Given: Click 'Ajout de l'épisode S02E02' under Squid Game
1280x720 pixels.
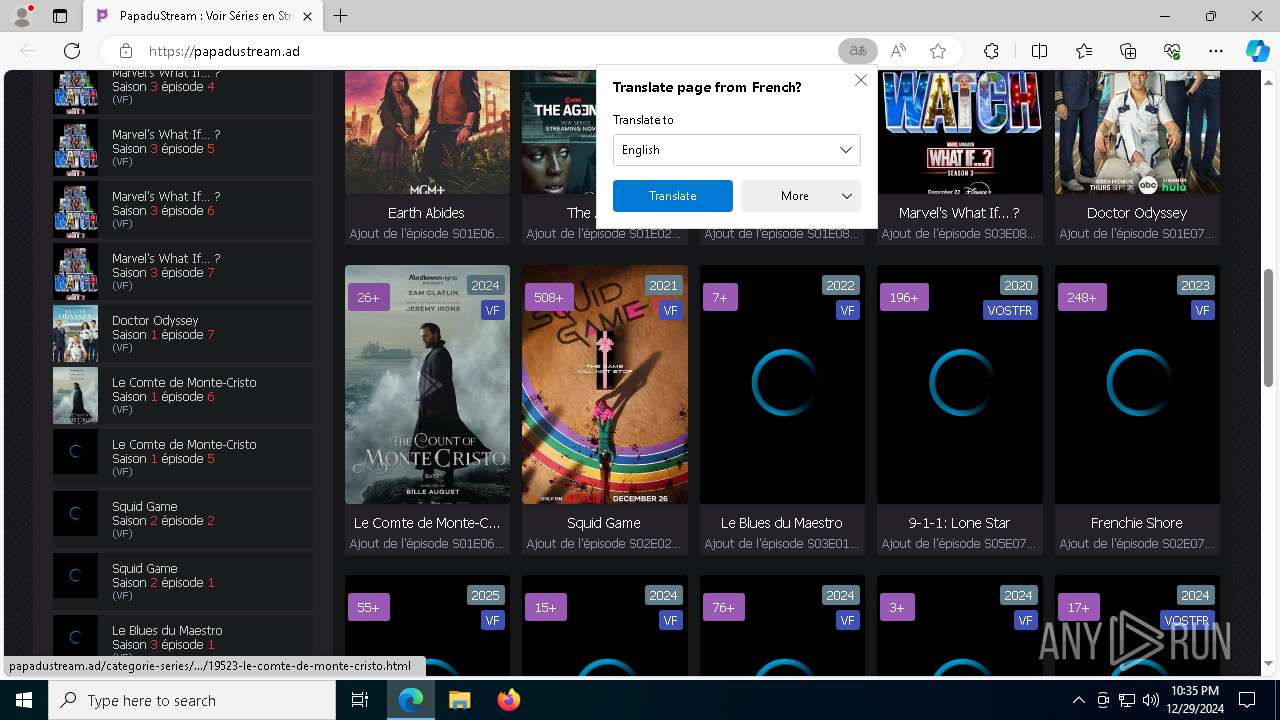Looking at the screenshot, I should [604, 544].
